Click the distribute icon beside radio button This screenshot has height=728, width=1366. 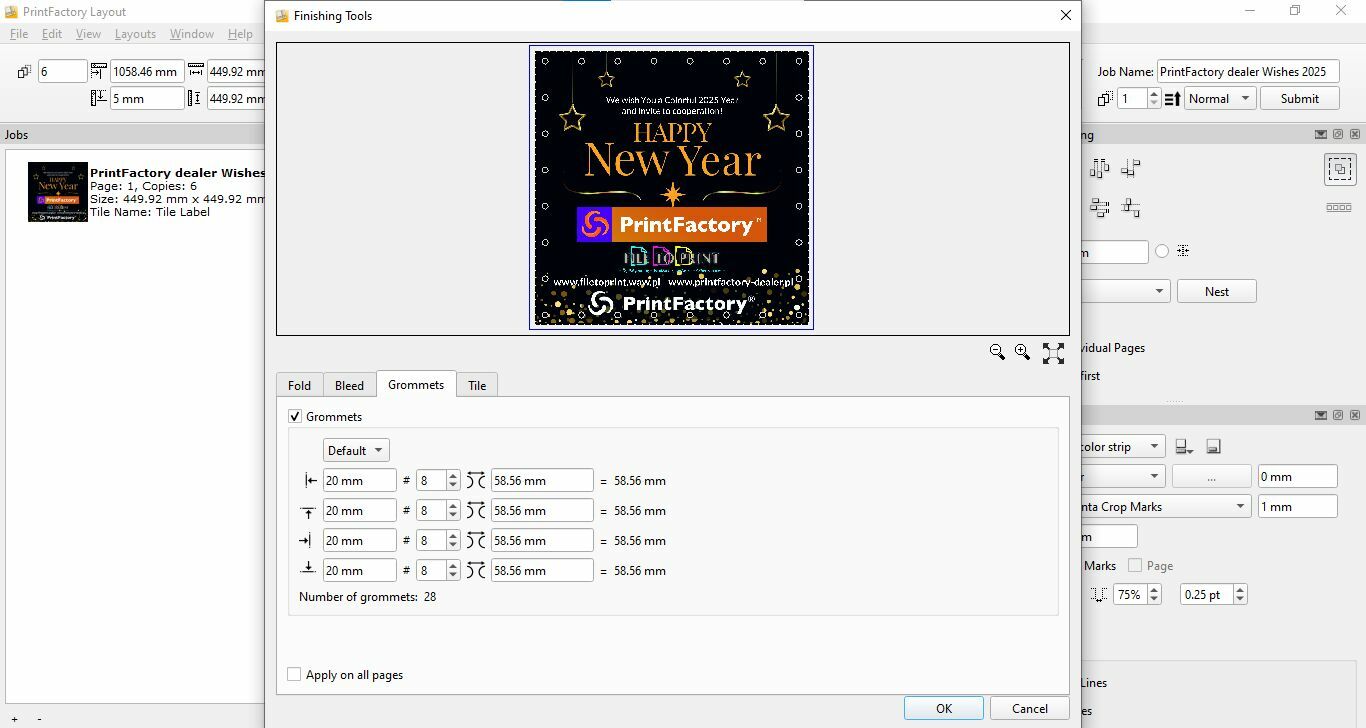coord(1183,251)
